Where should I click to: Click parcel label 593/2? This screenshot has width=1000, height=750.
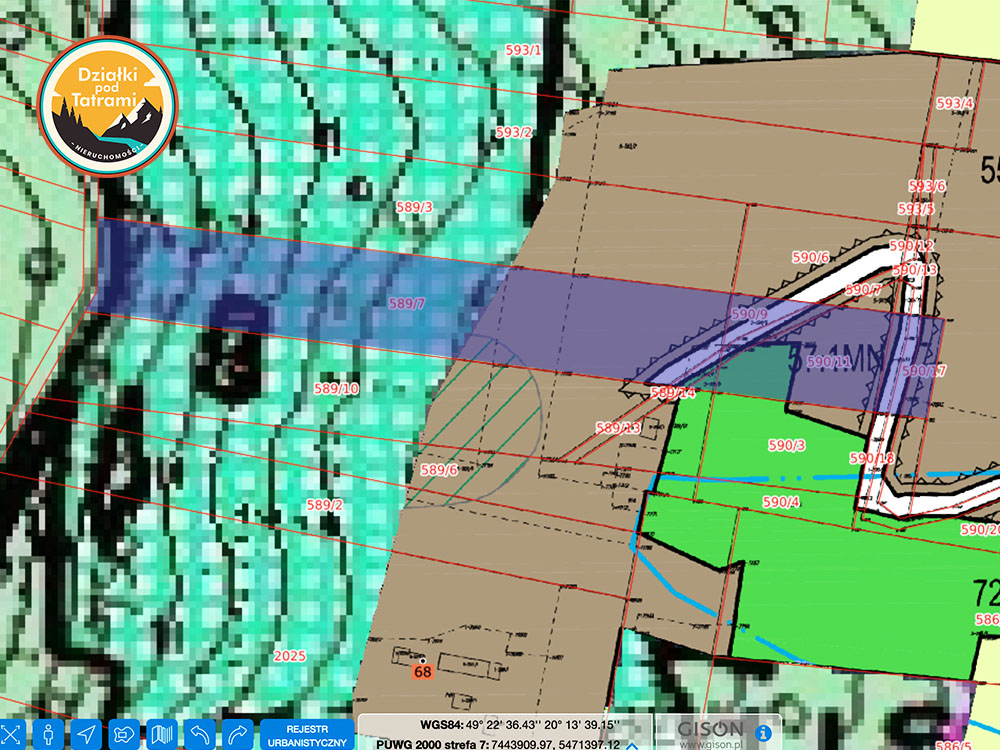coord(514,132)
